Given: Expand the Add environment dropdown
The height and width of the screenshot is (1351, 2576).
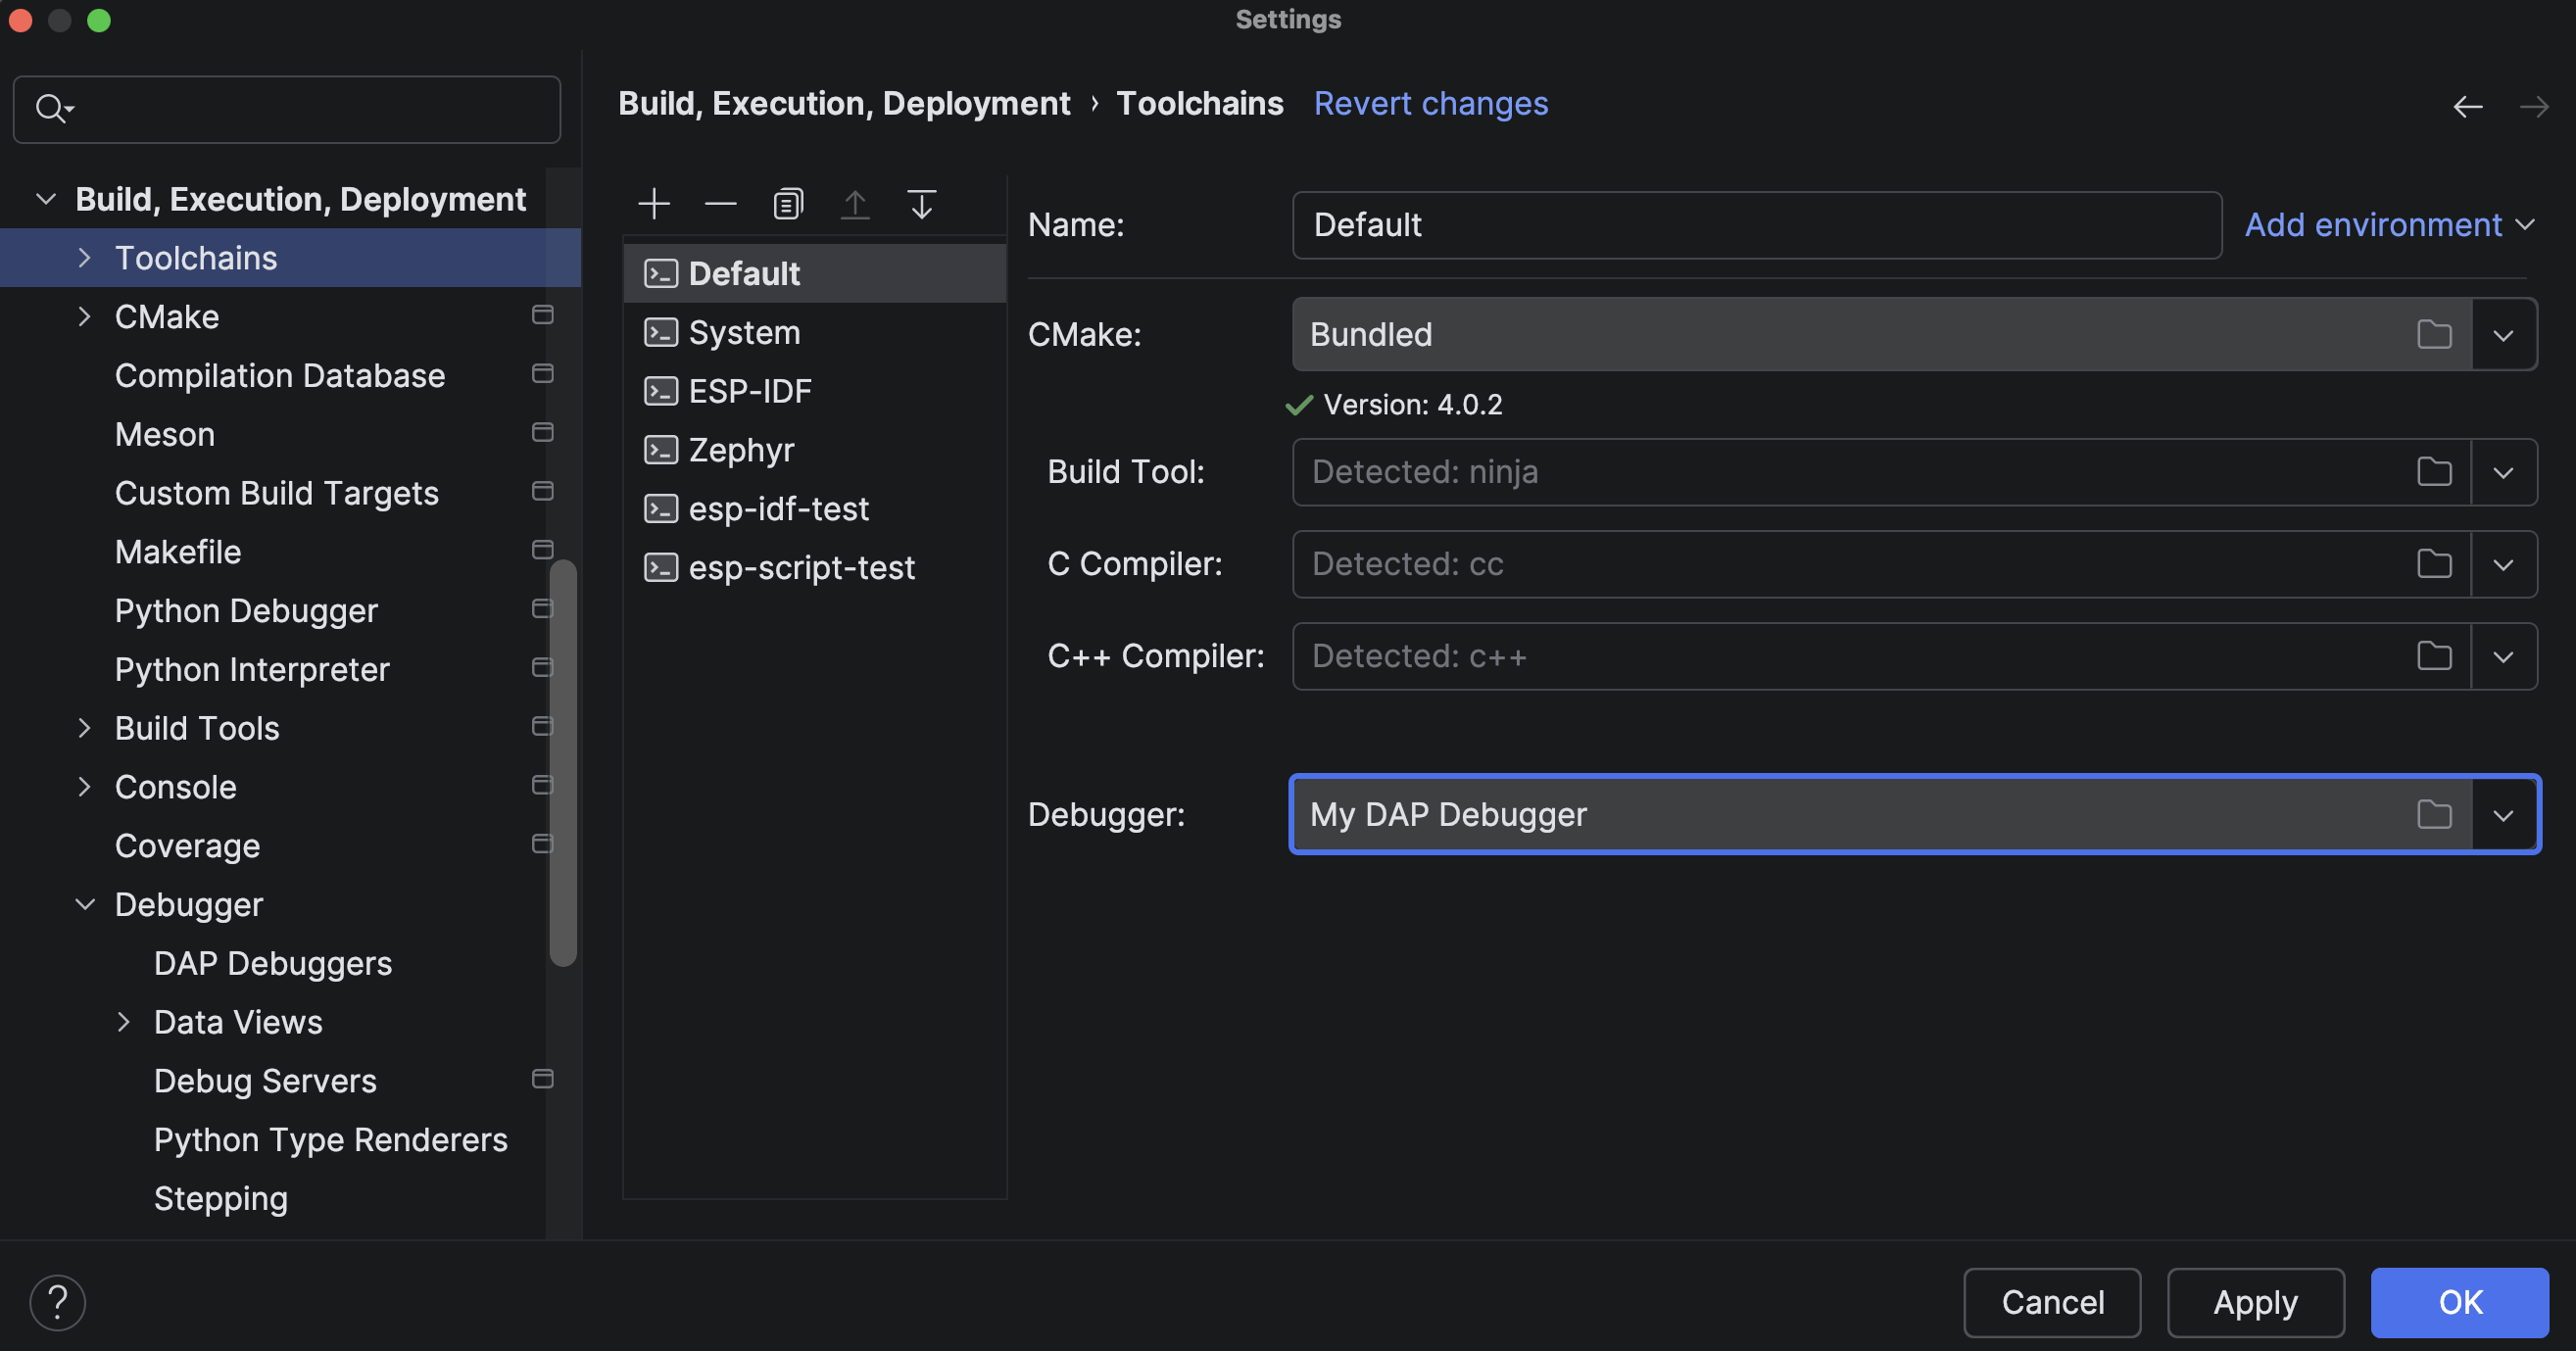Looking at the screenshot, I should tap(2390, 225).
